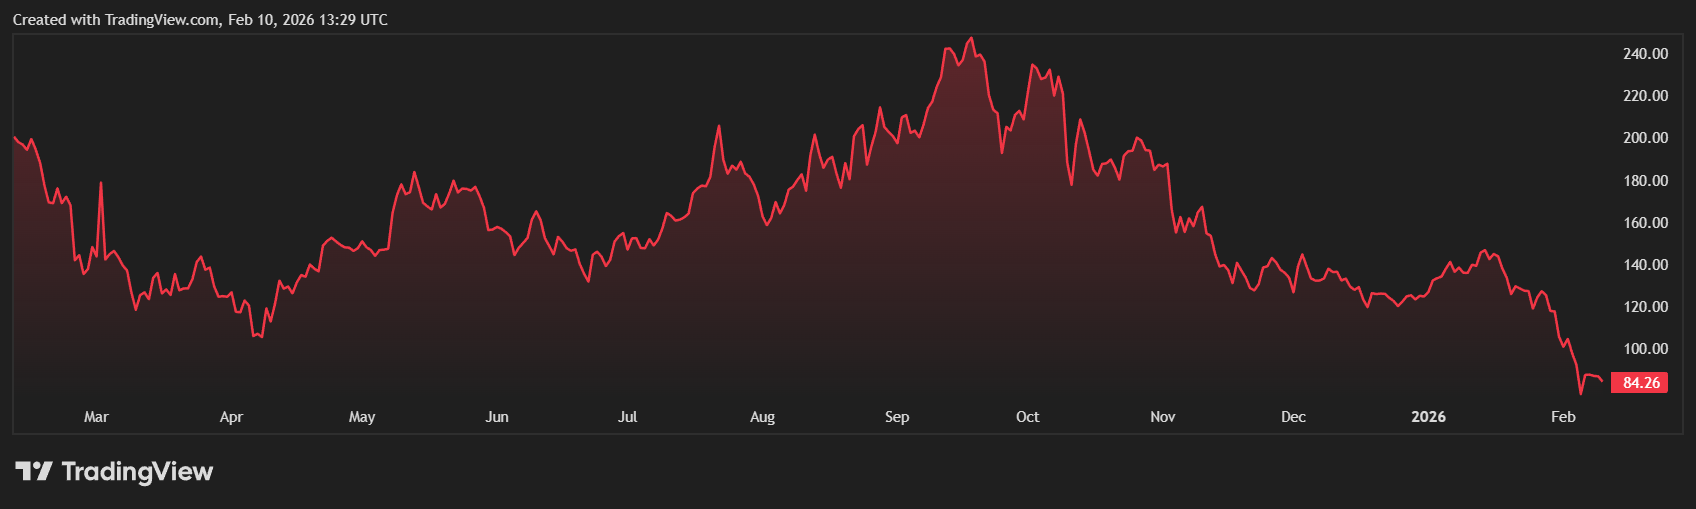Click the red 84.26 current price tag
The height and width of the screenshot is (509, 1696).
pyautogui.click(x=1640, y=383)
